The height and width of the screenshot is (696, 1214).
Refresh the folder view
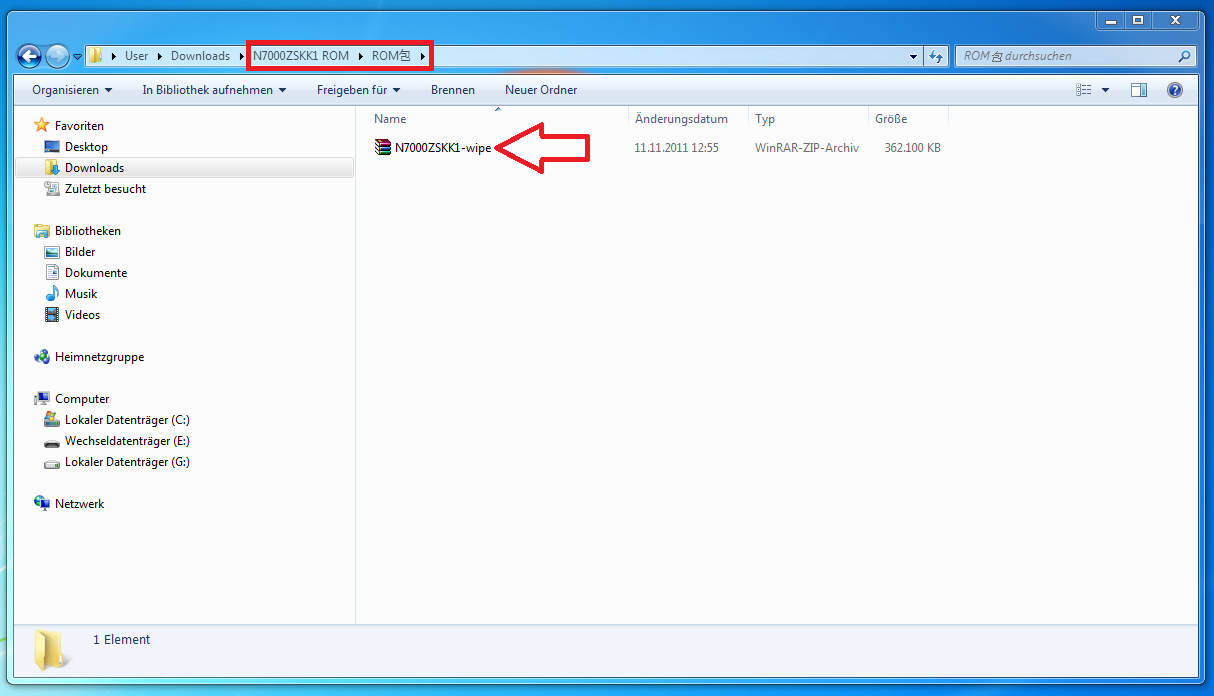pyautogui.click(x=936, y=57)
